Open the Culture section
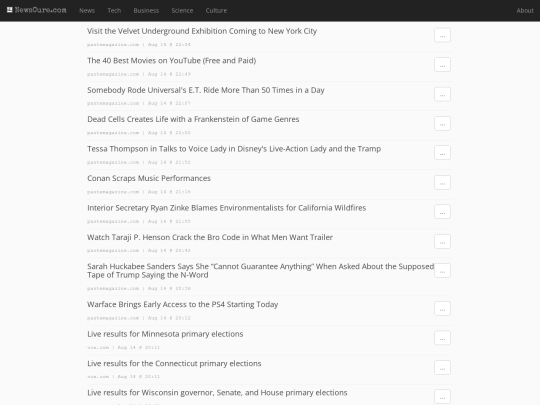 pos(216,11)
